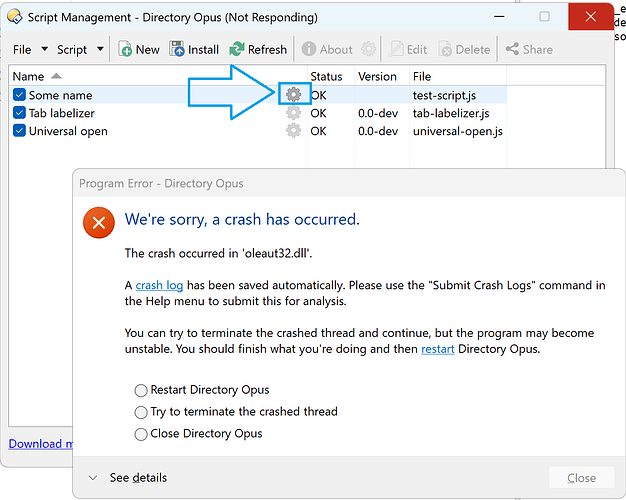This screenshot has height=500, width=626.
Task: Click the Version column header
Action: (x=382, y=76)
